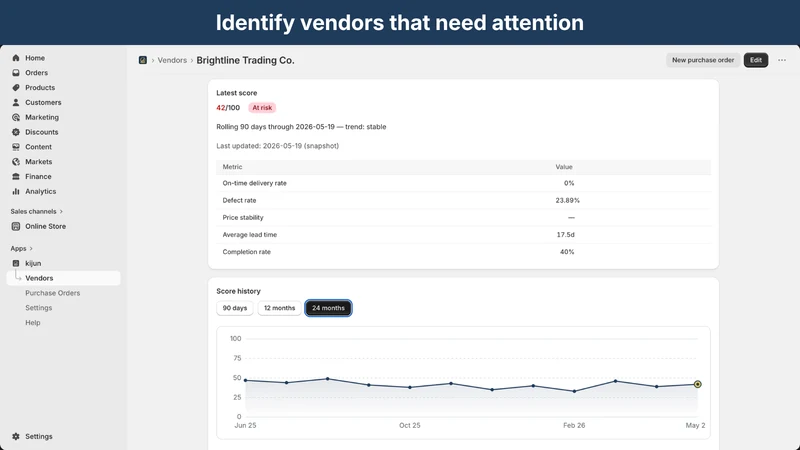
Task: Click the At risk status badge
Action: [262, 108]
